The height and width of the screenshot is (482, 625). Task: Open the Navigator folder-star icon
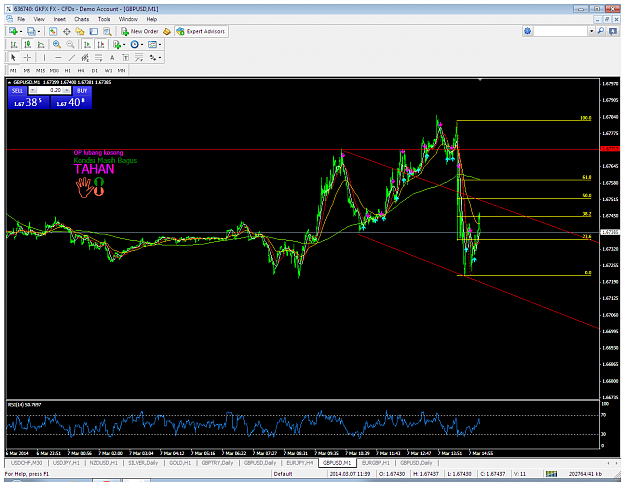click(80, 31)
